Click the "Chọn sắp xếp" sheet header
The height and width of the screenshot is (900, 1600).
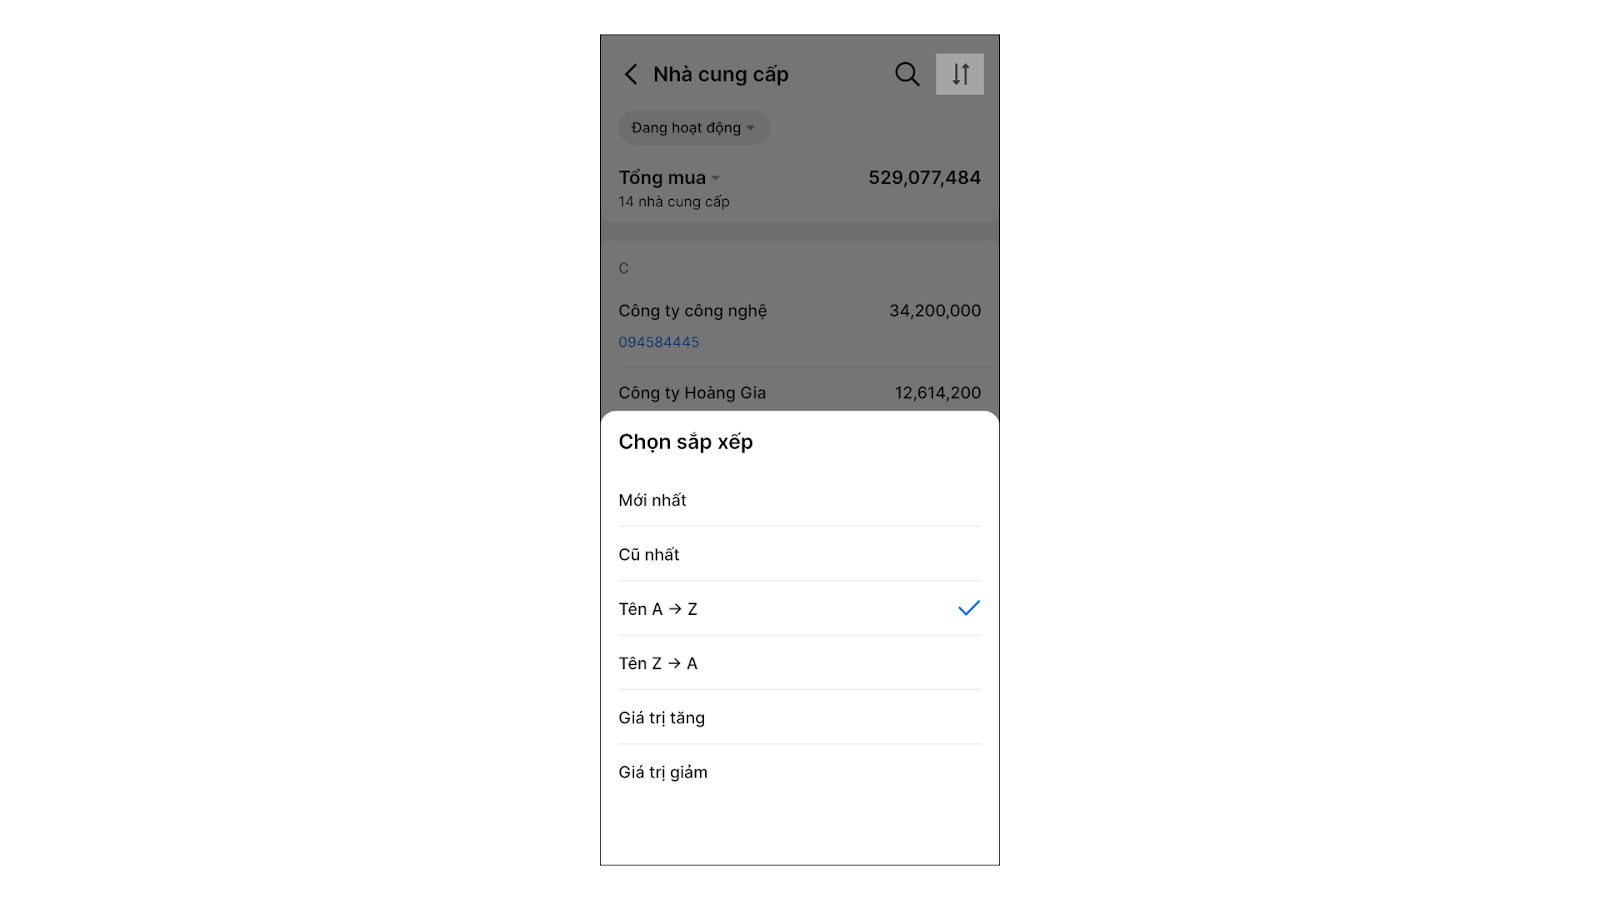coord(686,442)
